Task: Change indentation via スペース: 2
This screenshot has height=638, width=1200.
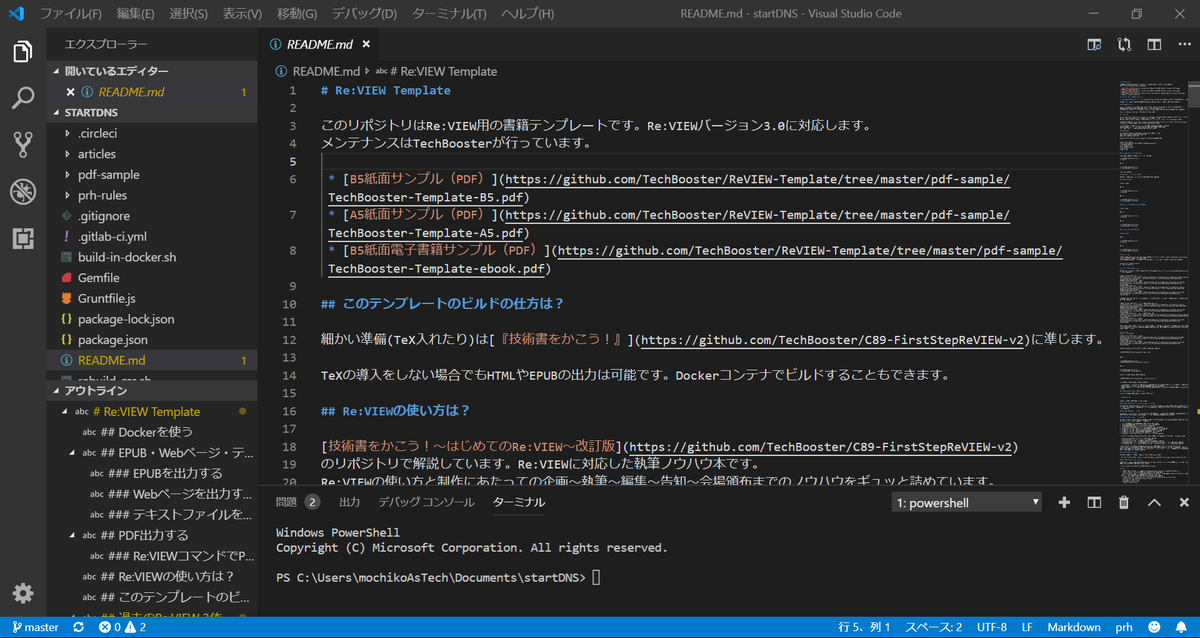Action: [934, 627]
